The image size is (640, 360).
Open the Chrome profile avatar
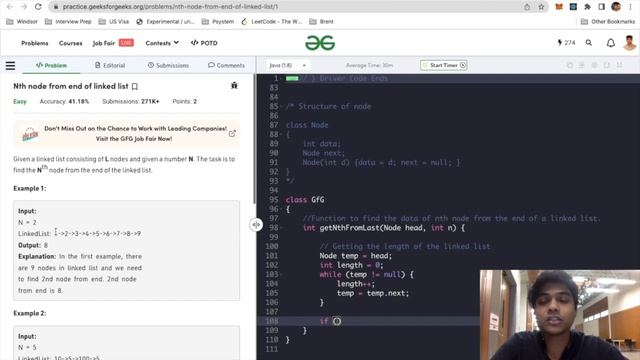(x=616, y=7)
